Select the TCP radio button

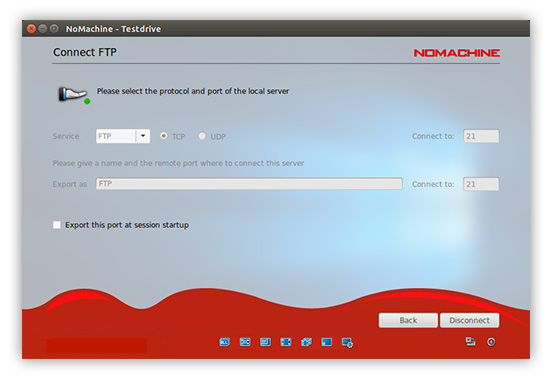(163, 136)
